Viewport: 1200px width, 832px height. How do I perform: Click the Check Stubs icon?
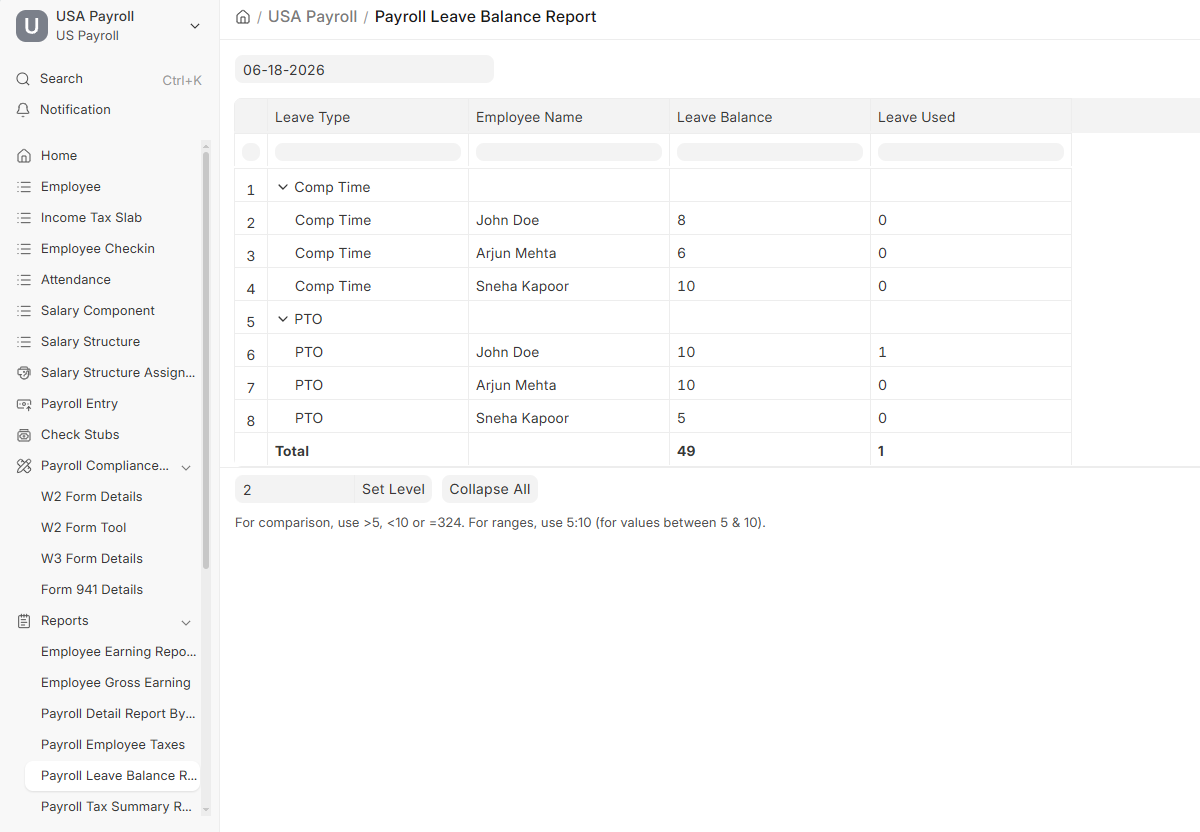point(24,435)
